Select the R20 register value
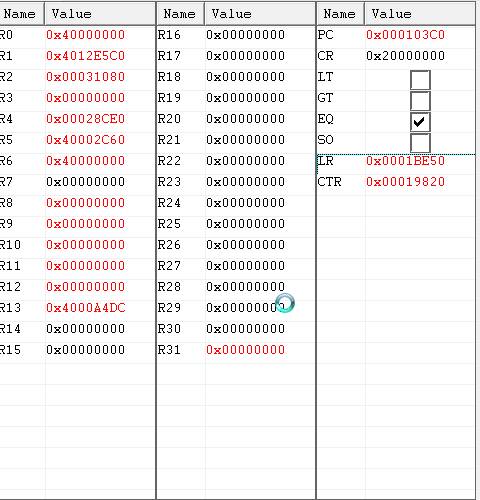 pyautogui.click(x=246, y=119)
